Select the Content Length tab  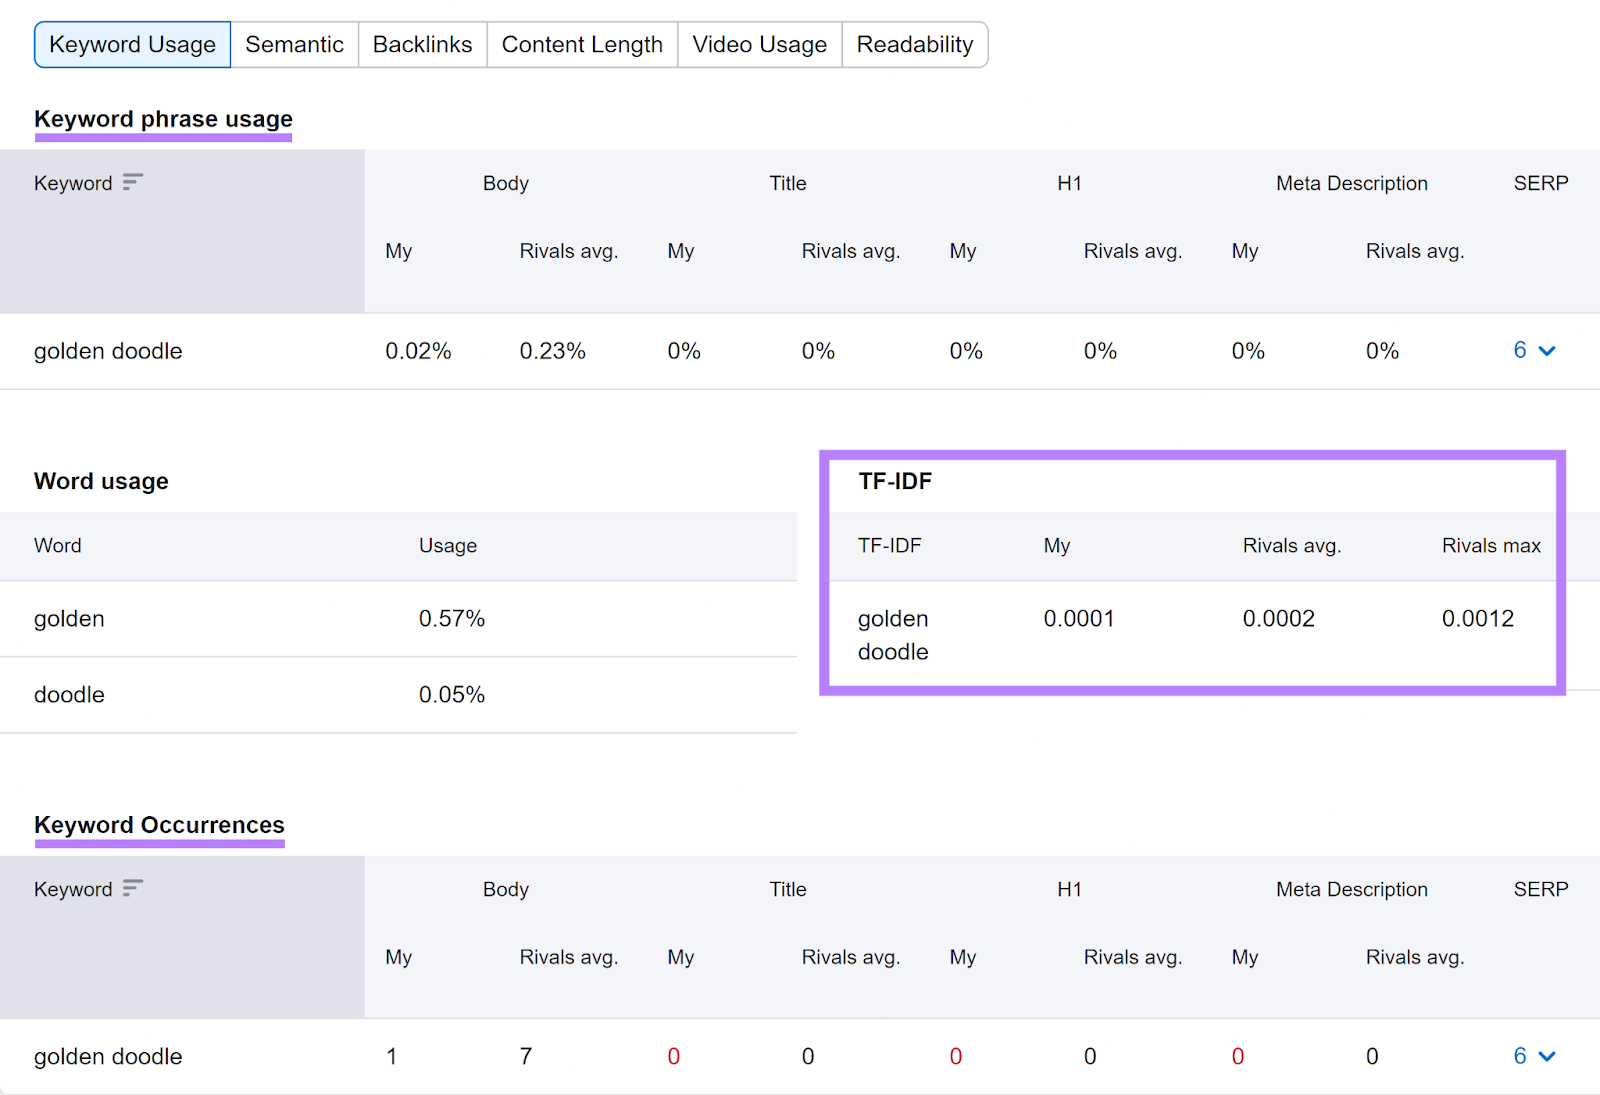[x=582, y=44]
